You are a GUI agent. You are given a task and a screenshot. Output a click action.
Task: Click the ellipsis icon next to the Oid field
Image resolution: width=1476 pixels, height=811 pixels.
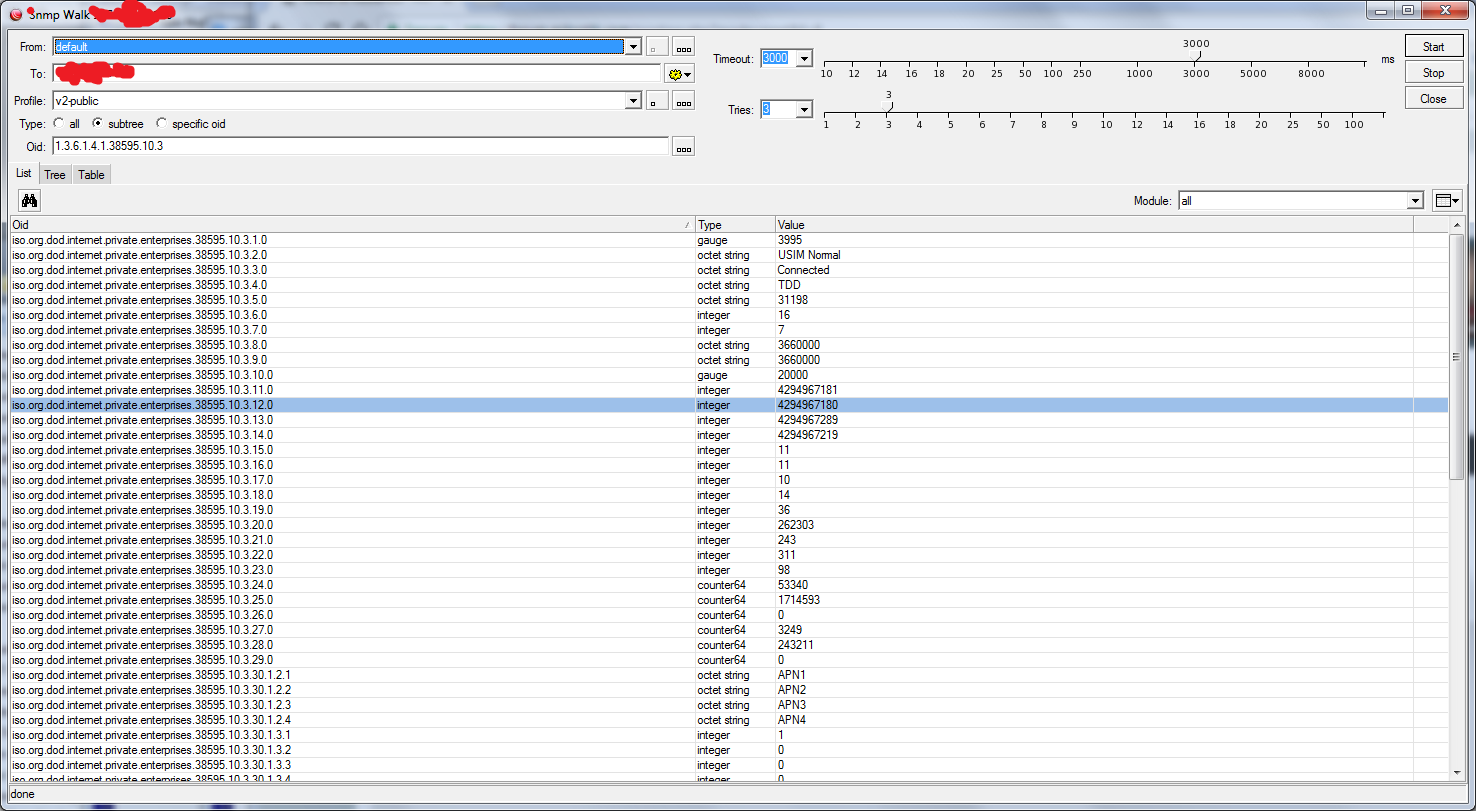(x=685, y=146)
